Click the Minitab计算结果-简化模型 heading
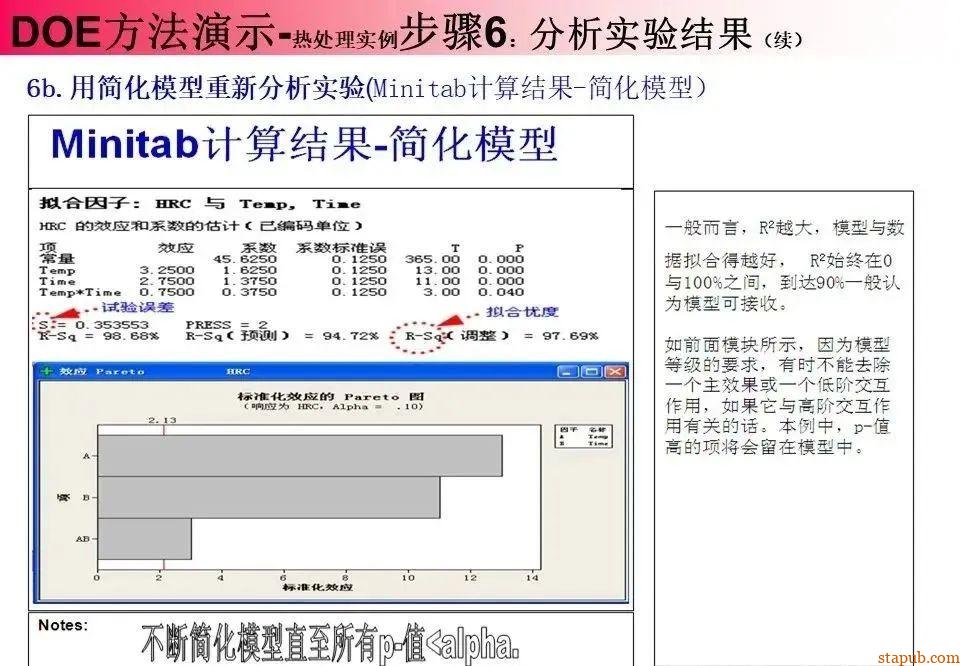Viewport: 960px width, 666px height. pos(304,144)
